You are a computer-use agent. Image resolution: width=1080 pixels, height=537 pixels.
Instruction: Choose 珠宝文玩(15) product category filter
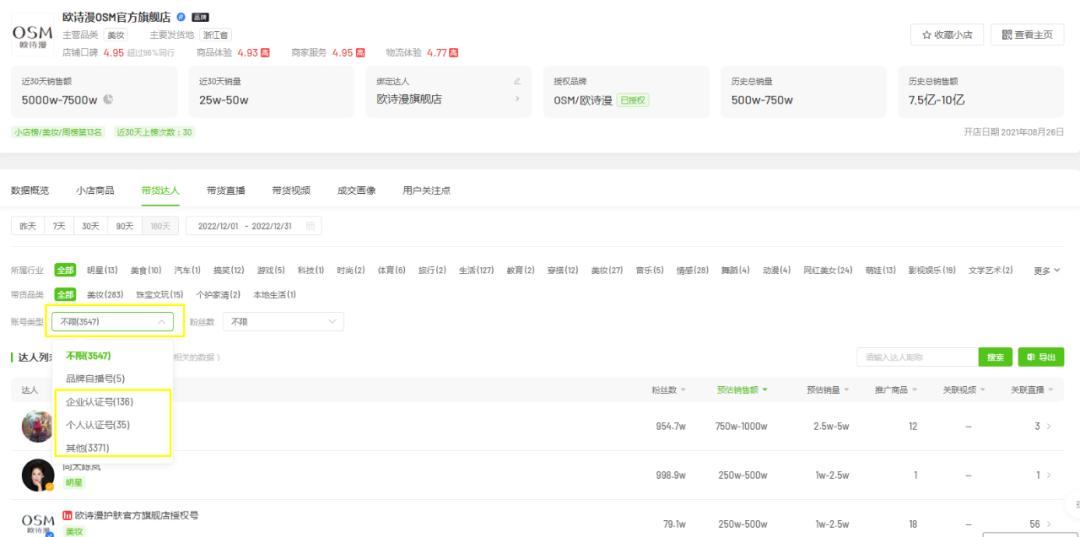(159, 295)
